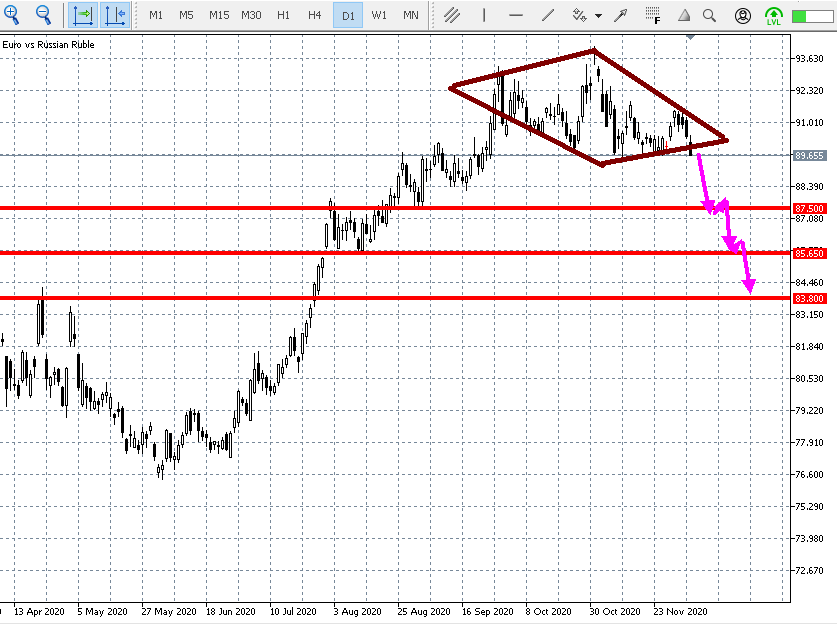This screenshot has height=624, width=837.
Task: Click the current price 89.655 label
Action: click(x=809, y=155)
